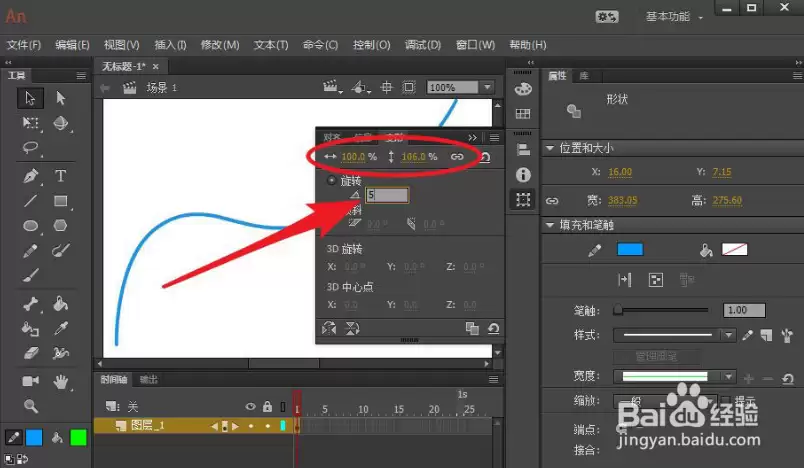Open the Modify (修改) menu

220,45
